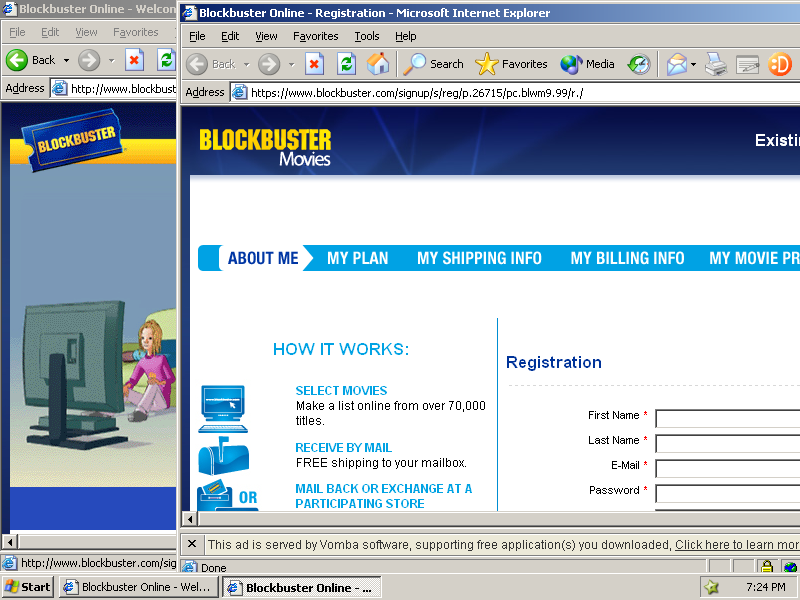Open Edit menu in Registration window
Image resolution: width=800 pixels, height=600 pixels.
(x=230, y=36)
